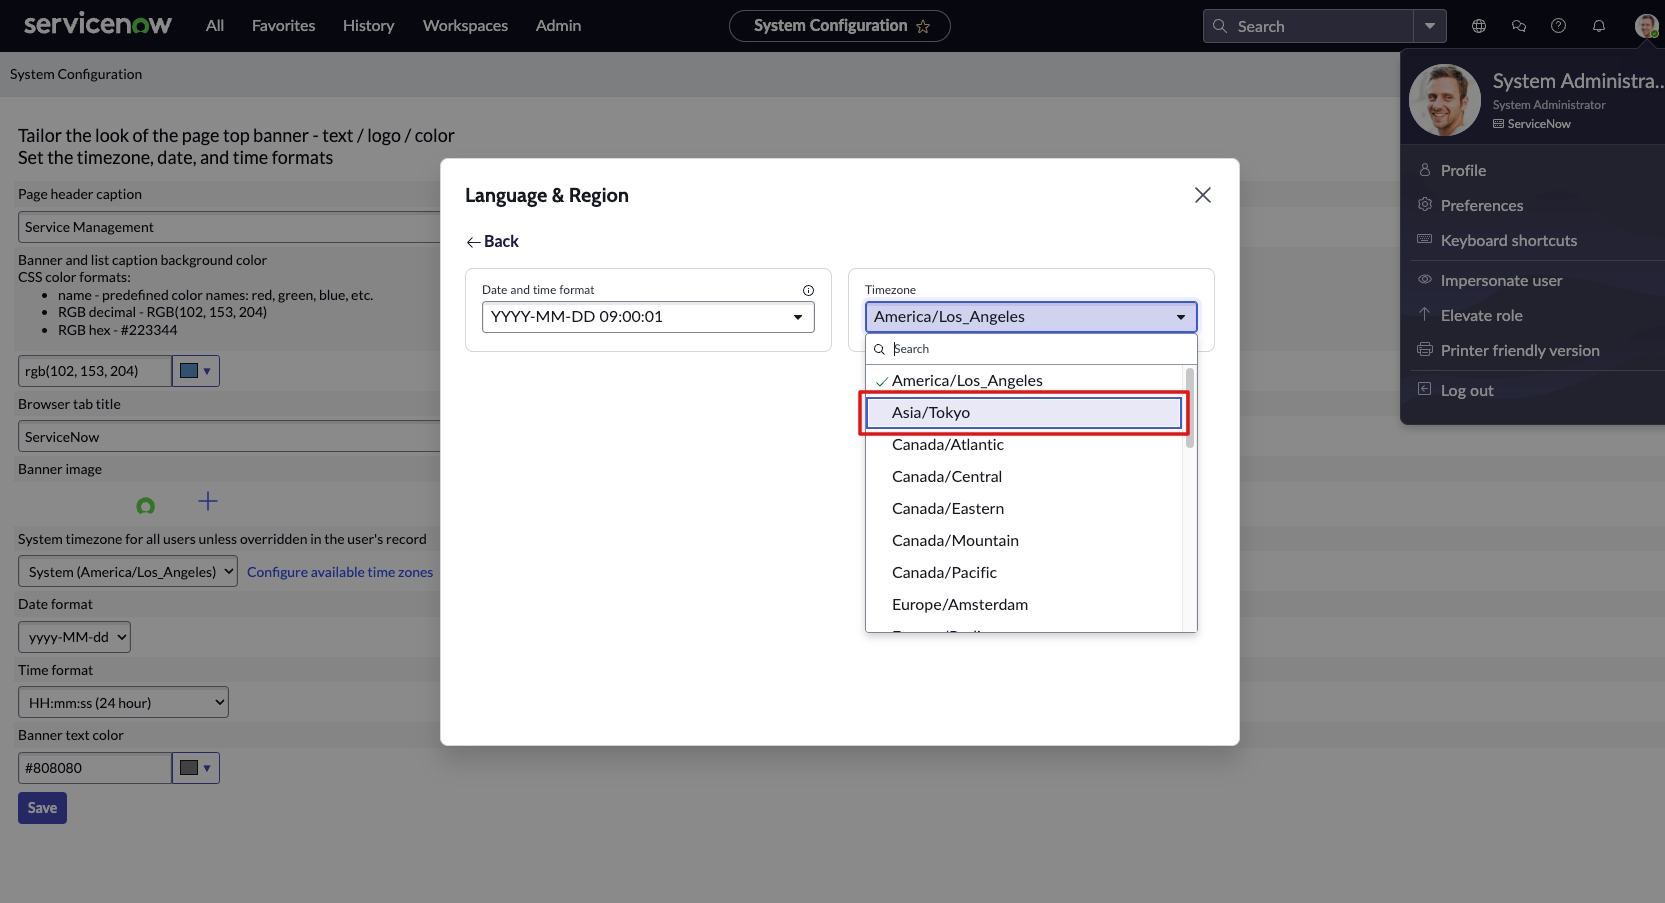The width and height of the screenshot is (1665, 903).
Task: Open the Configure available time zones link
Action: (x=340, y=571)
